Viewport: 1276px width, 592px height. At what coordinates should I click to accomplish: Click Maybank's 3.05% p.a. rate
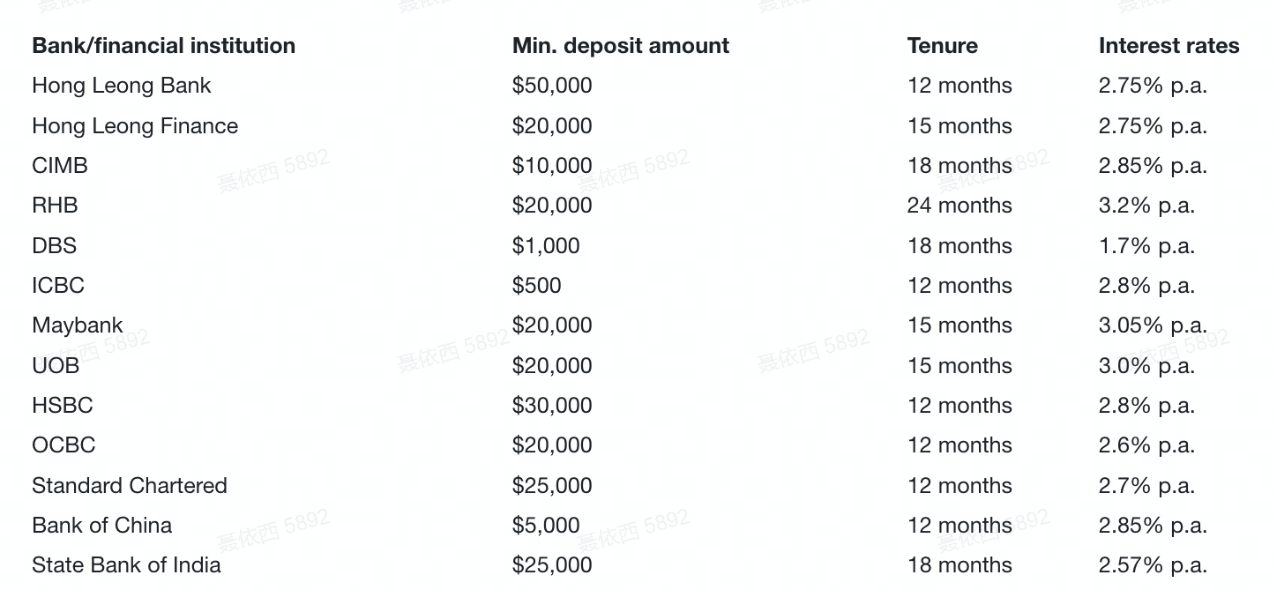[1152, 326]
